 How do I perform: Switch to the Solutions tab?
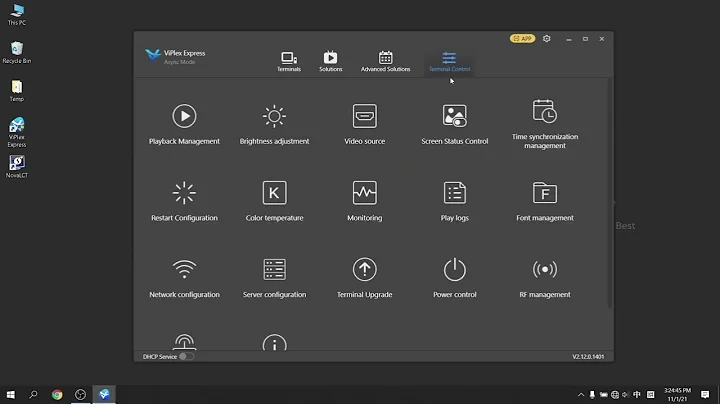(x=331, y=62)
